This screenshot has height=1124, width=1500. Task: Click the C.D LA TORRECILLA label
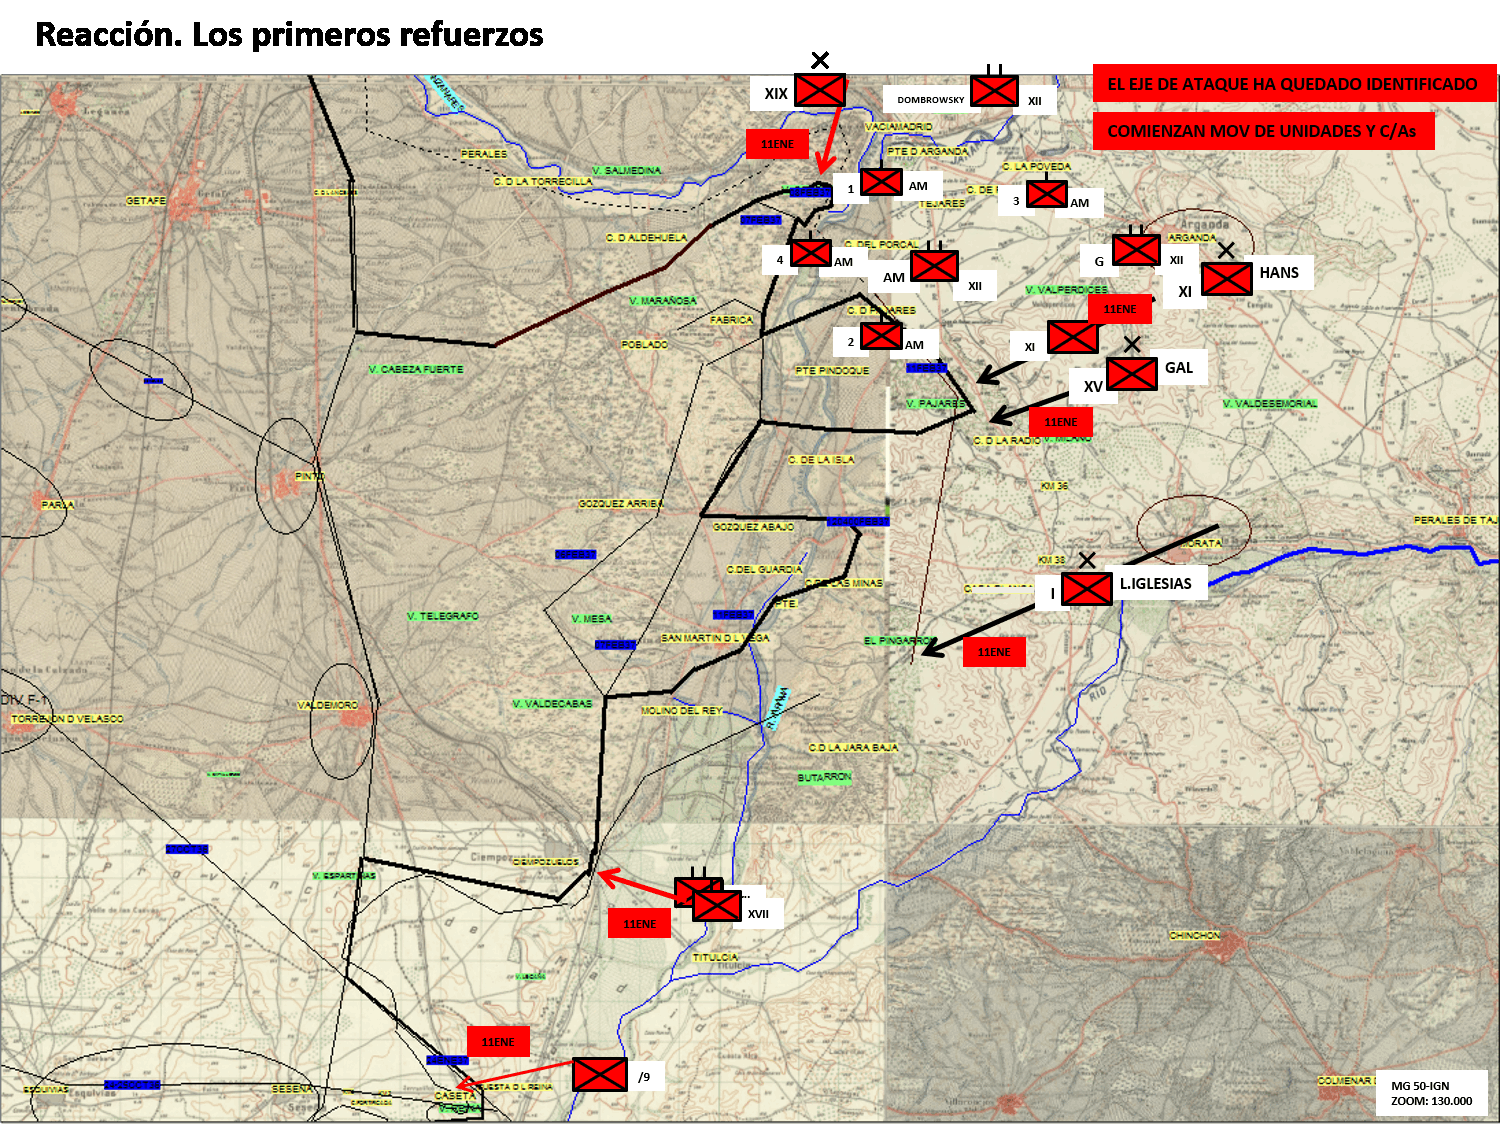click(x=542, y=181)
